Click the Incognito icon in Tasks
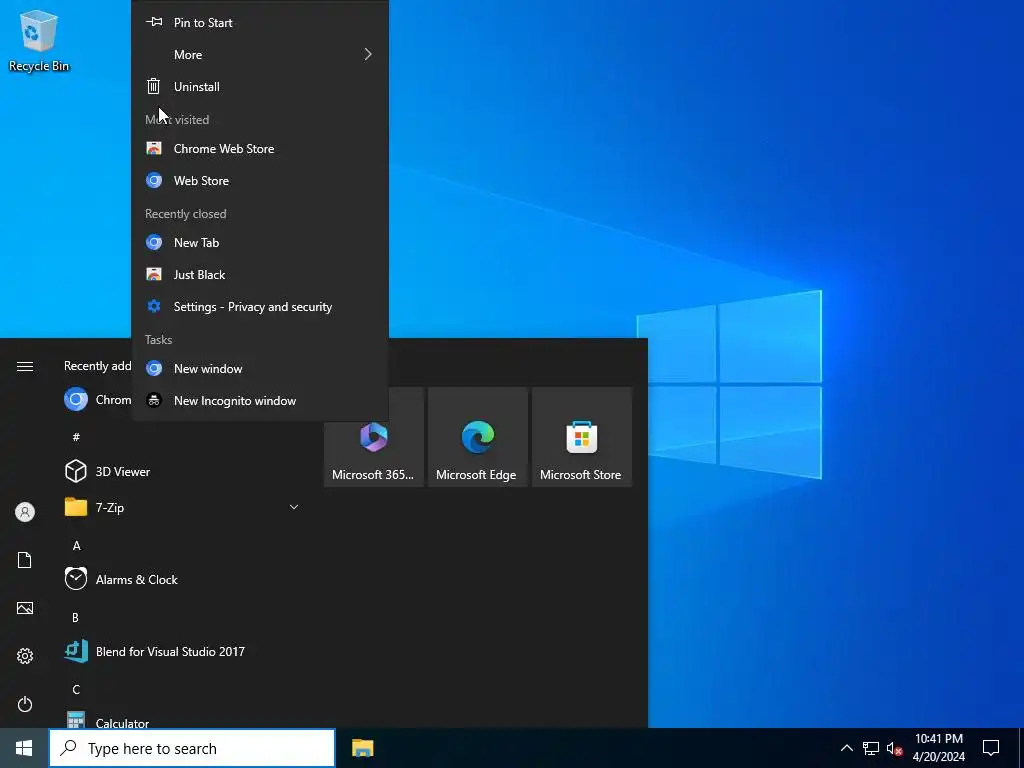Image resolution: width=1024 pixels, height=768 pixels. coord(153,400)
